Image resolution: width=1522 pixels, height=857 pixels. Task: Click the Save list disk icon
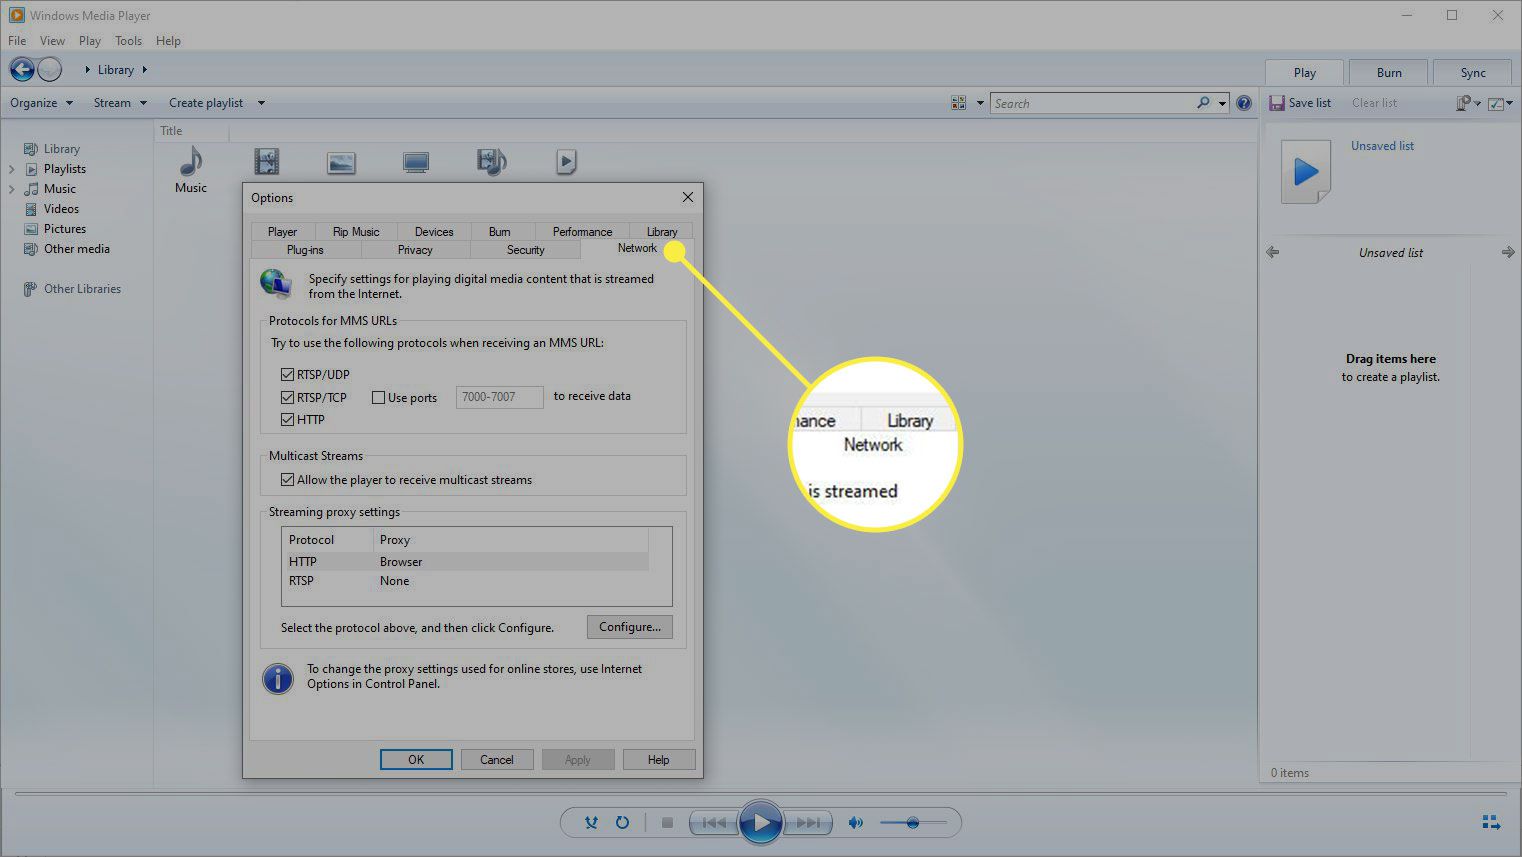pyautogui.click(x=1276, y=103)
